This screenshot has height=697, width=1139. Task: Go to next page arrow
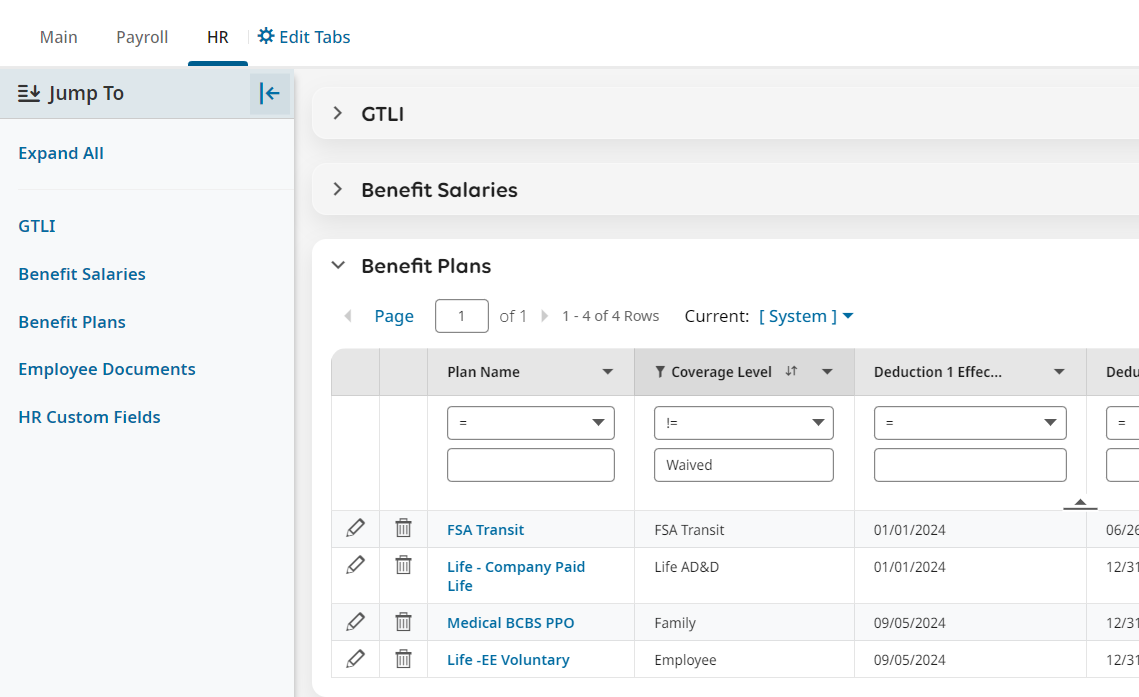coord(544,316)
